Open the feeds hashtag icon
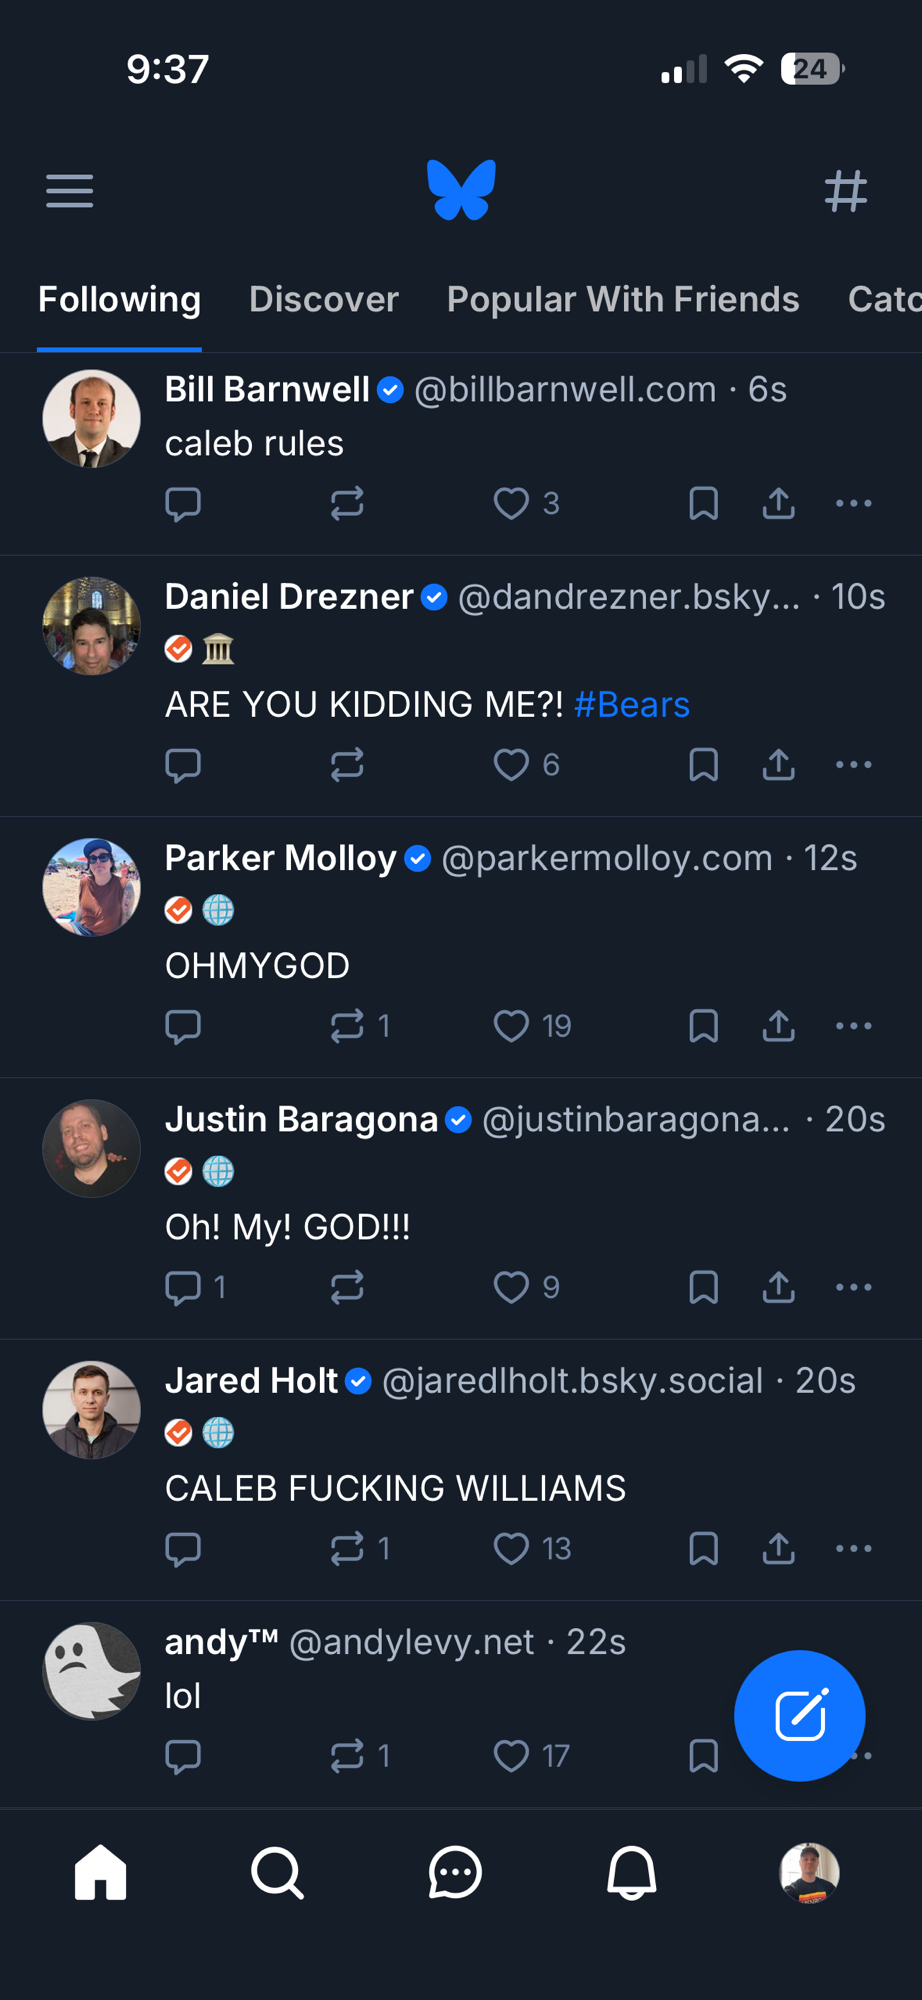Viewport: 922px width, 2000px height. (x=845, y=190)
